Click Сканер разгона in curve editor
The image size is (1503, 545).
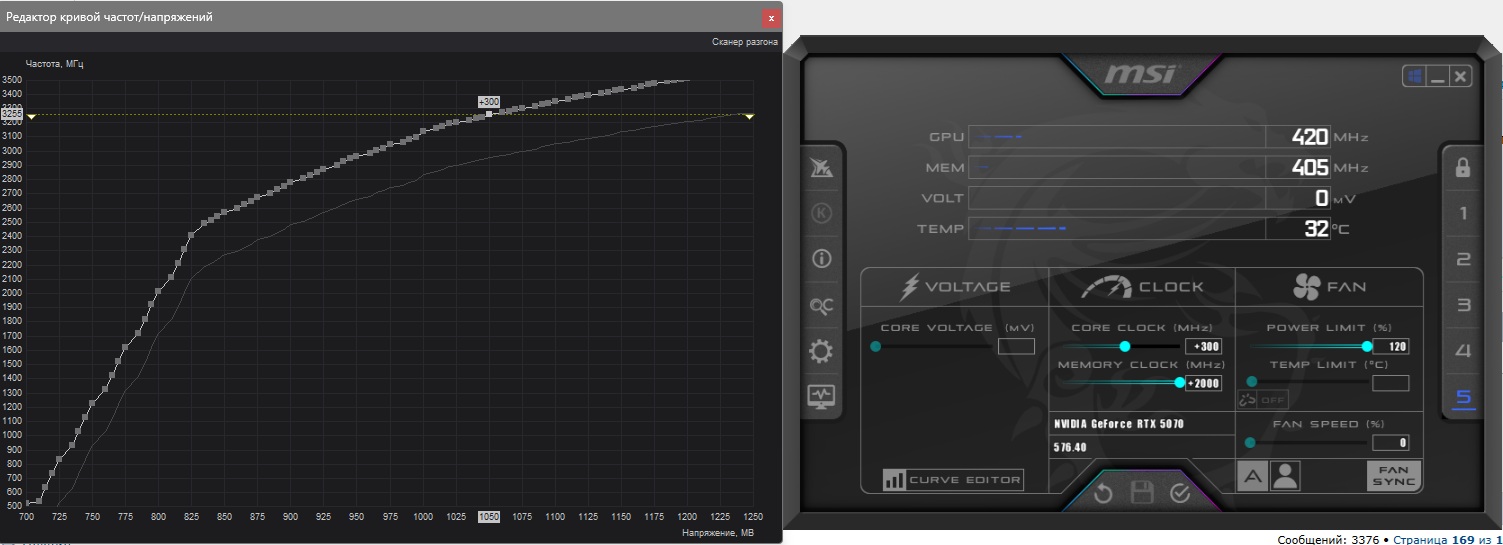(745, 43)
